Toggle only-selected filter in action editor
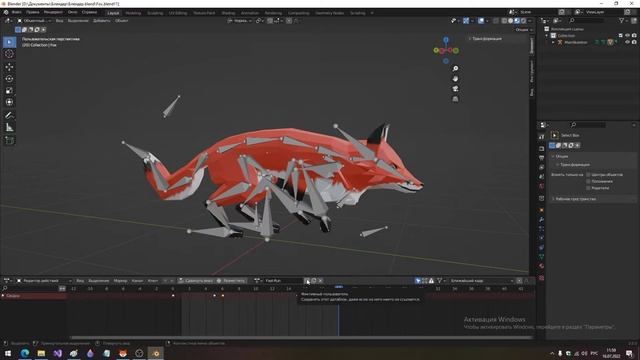Image resolution: width=640 pixels, height=360 pixels. click(x=418, y=281)
